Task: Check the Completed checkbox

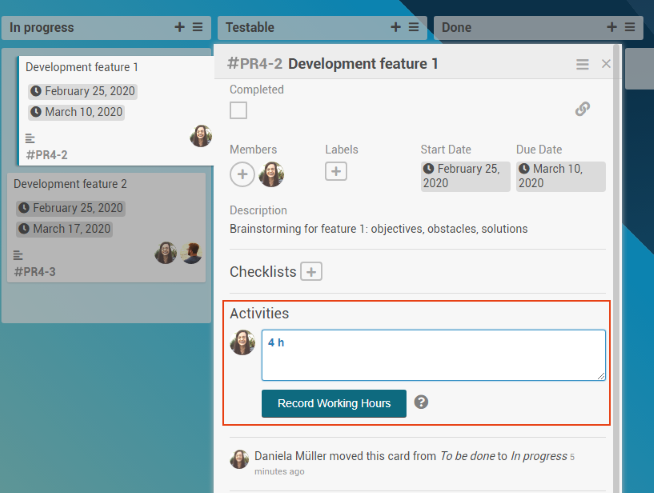Action: [x=238, y=110]
